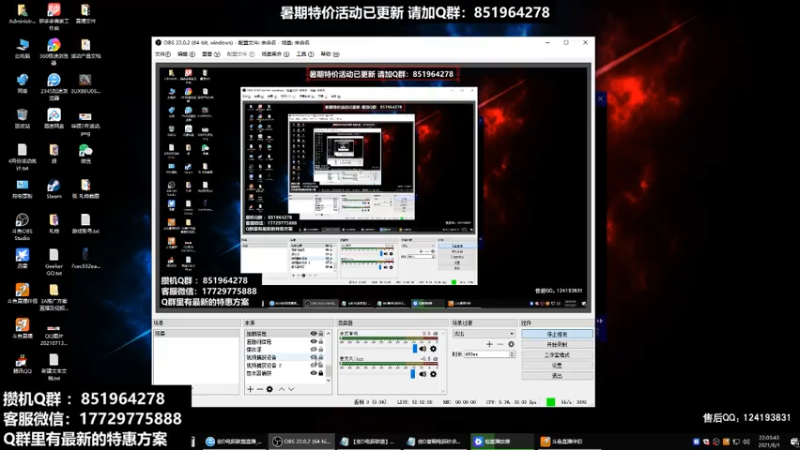Screen dimensions: 800x450
Task: Move selected source down with chevron
Action: 291,389
